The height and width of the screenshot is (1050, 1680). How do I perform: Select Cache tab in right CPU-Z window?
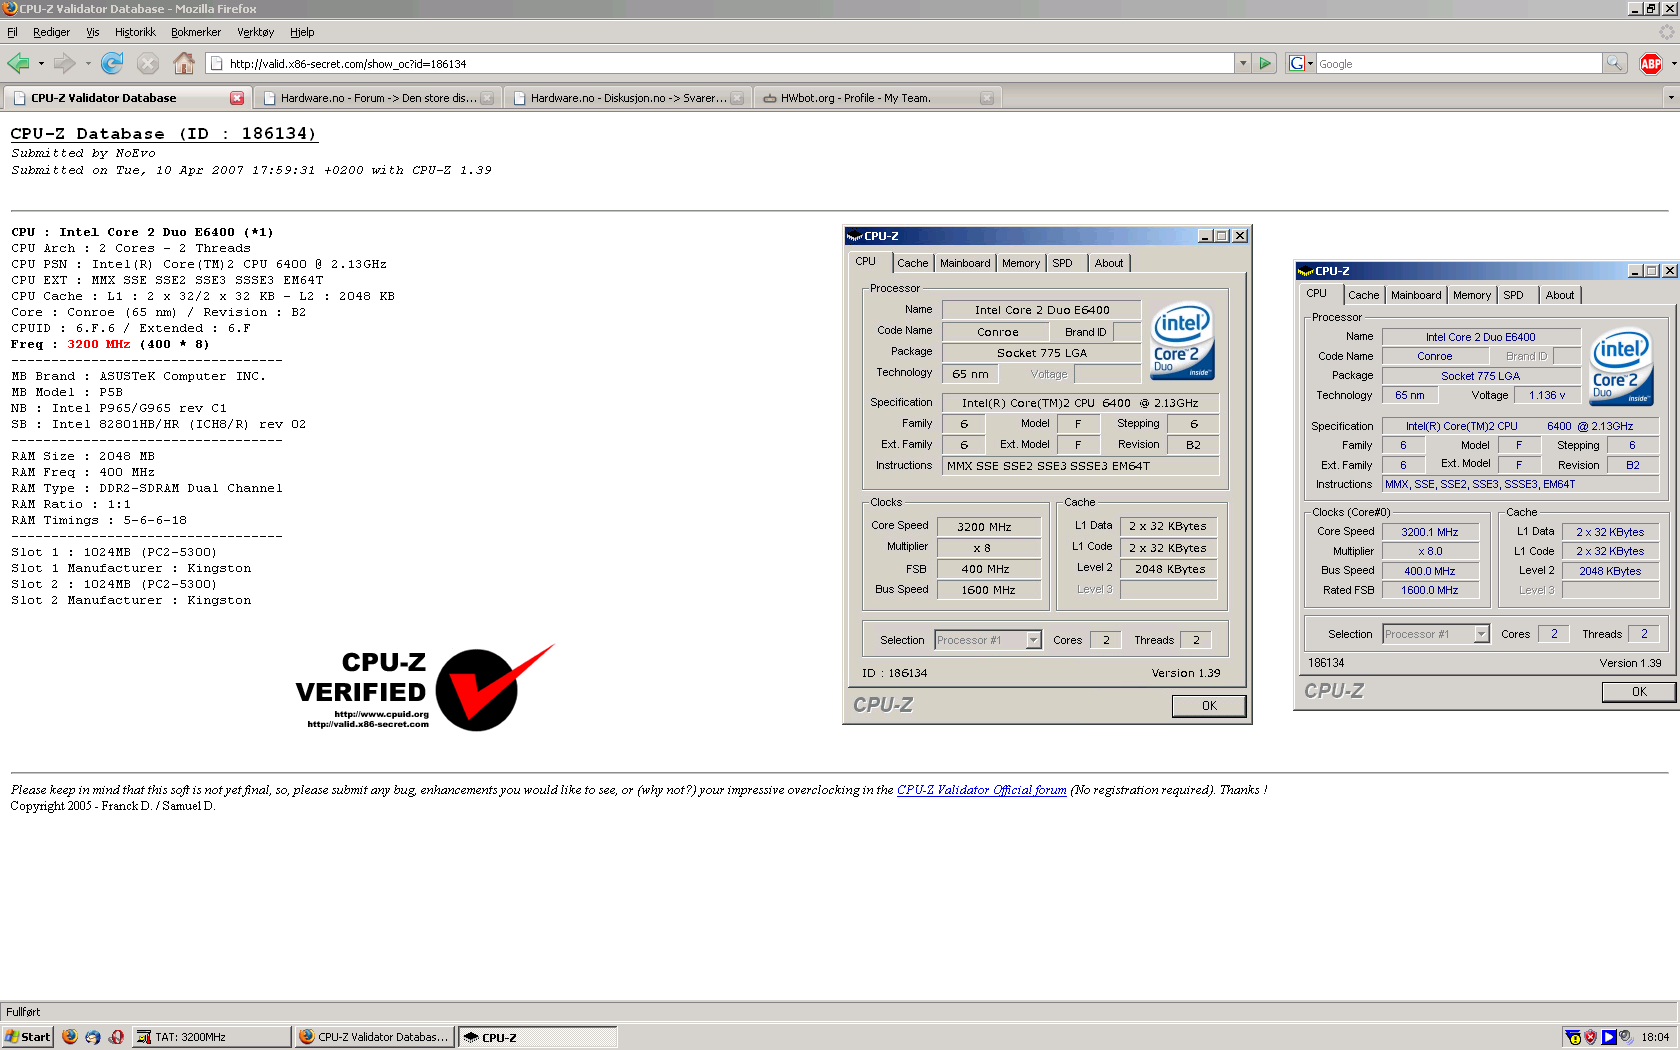1363,295
